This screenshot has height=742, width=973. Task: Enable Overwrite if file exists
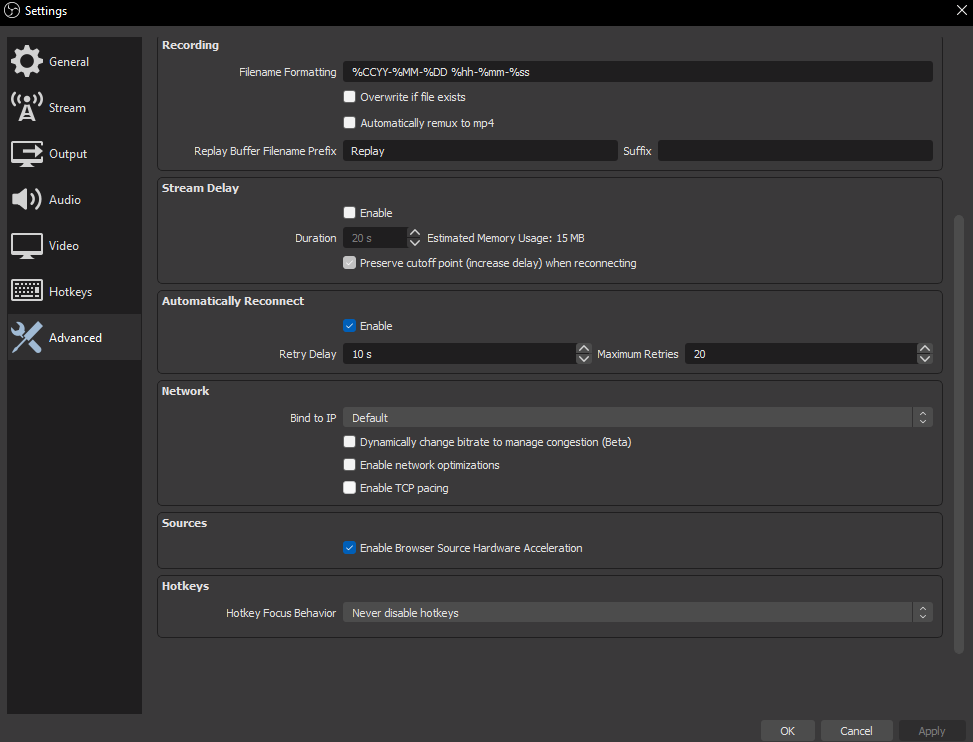349,97
